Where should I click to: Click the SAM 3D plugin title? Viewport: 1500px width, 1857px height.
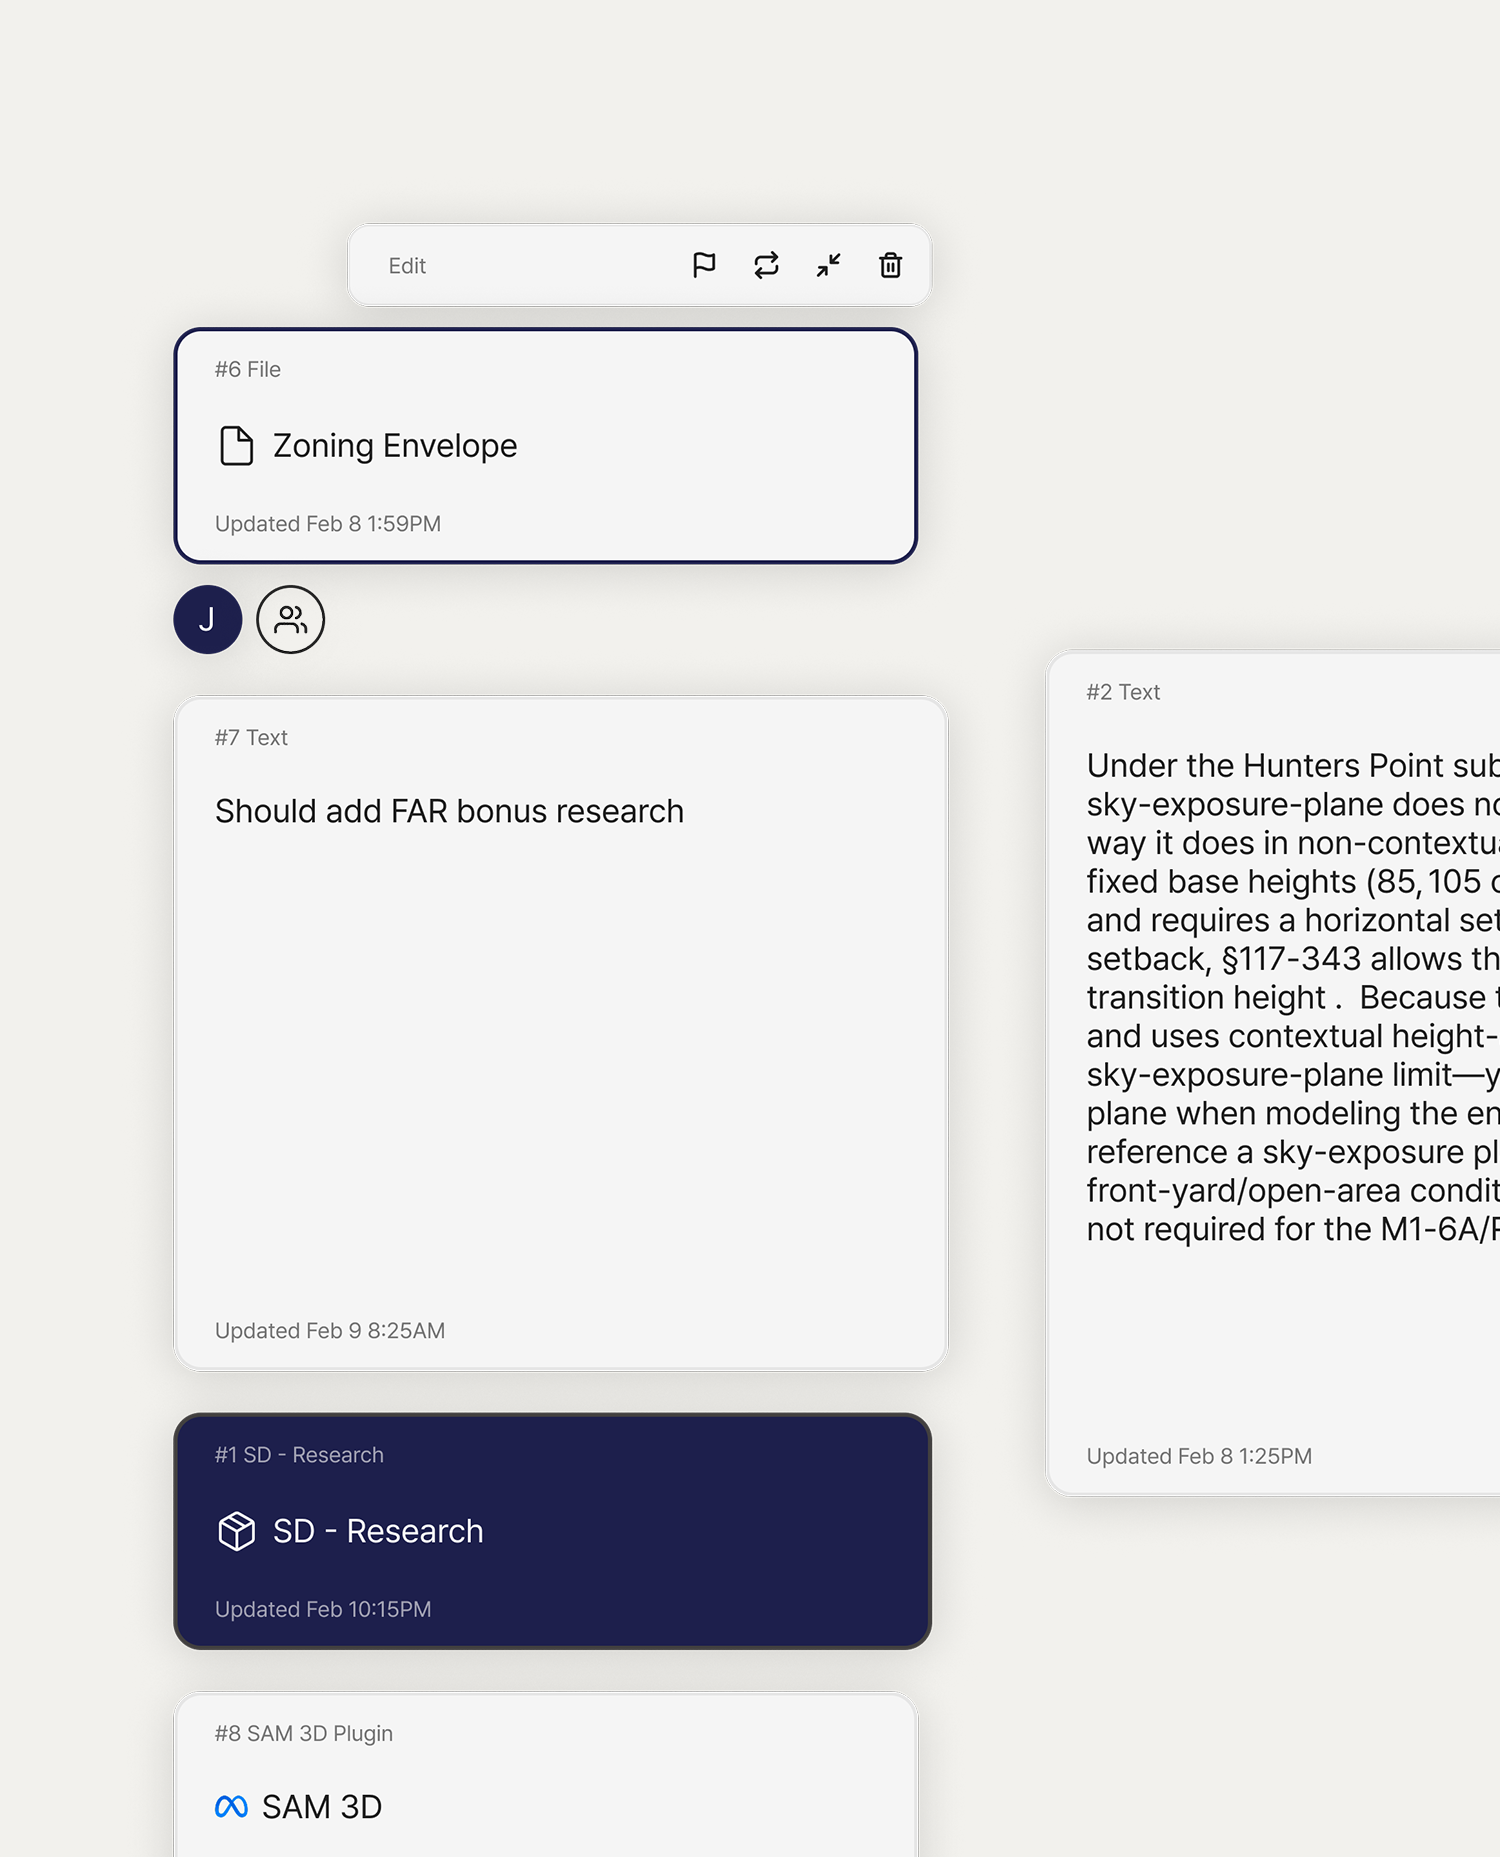(322, 1807)
